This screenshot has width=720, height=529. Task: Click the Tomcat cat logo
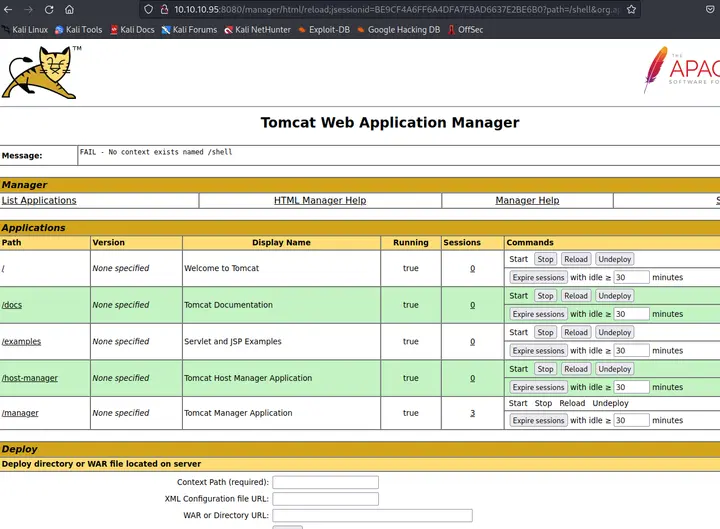[x=40, y=73]
